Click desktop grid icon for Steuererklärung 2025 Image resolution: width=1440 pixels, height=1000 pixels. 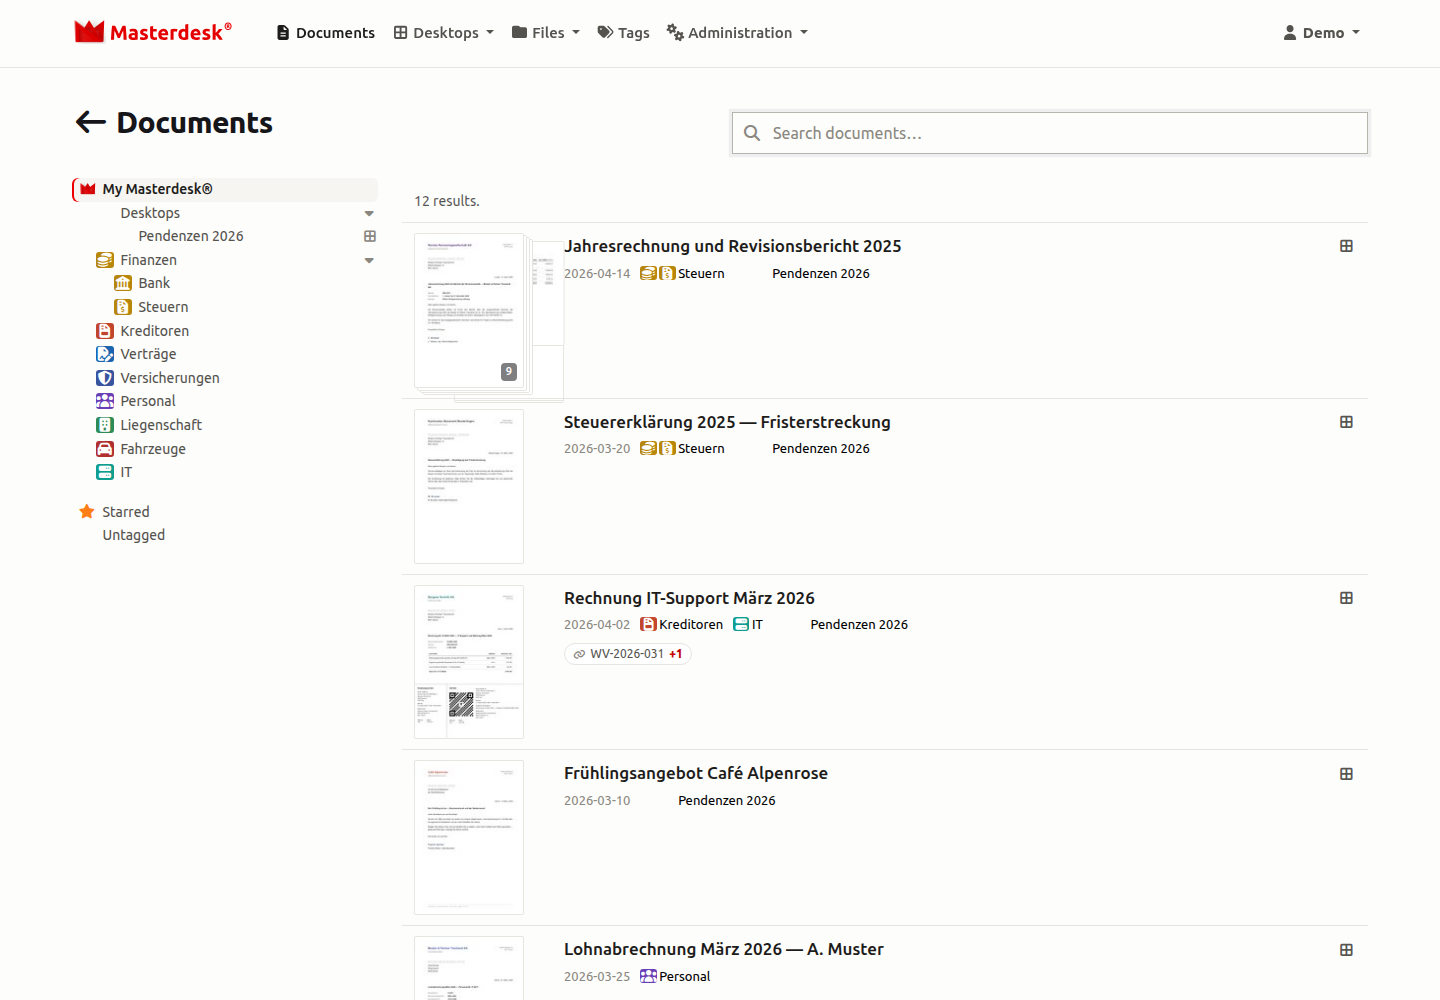[1347, 422]
